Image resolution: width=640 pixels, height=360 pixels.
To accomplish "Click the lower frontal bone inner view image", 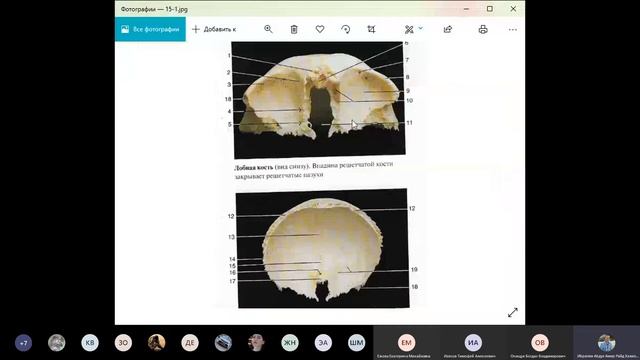I will (x=322, y=248).
